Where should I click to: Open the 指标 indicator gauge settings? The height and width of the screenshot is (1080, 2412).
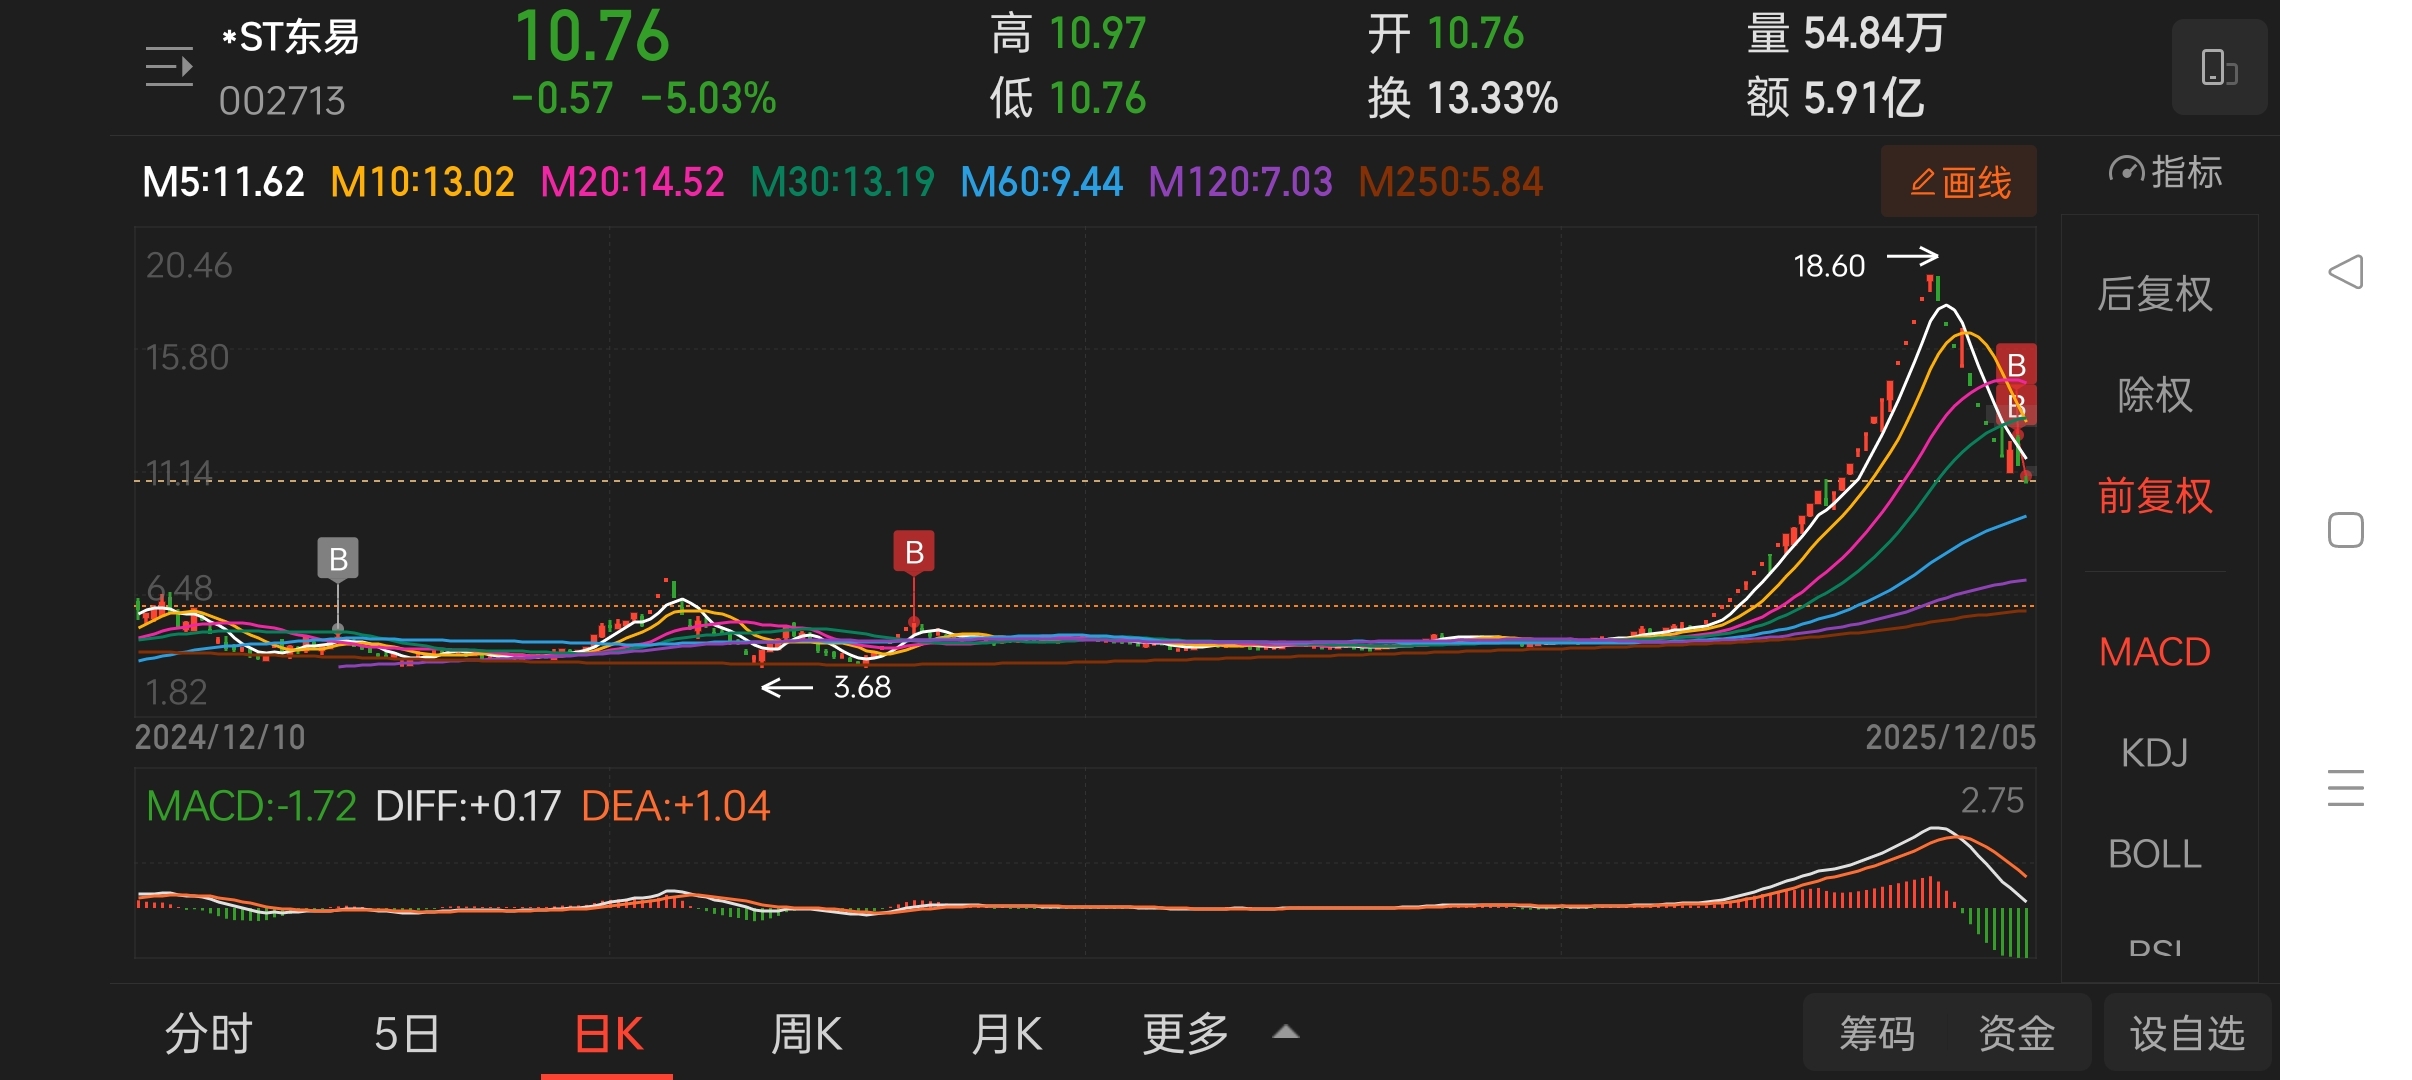point(2165,172)
